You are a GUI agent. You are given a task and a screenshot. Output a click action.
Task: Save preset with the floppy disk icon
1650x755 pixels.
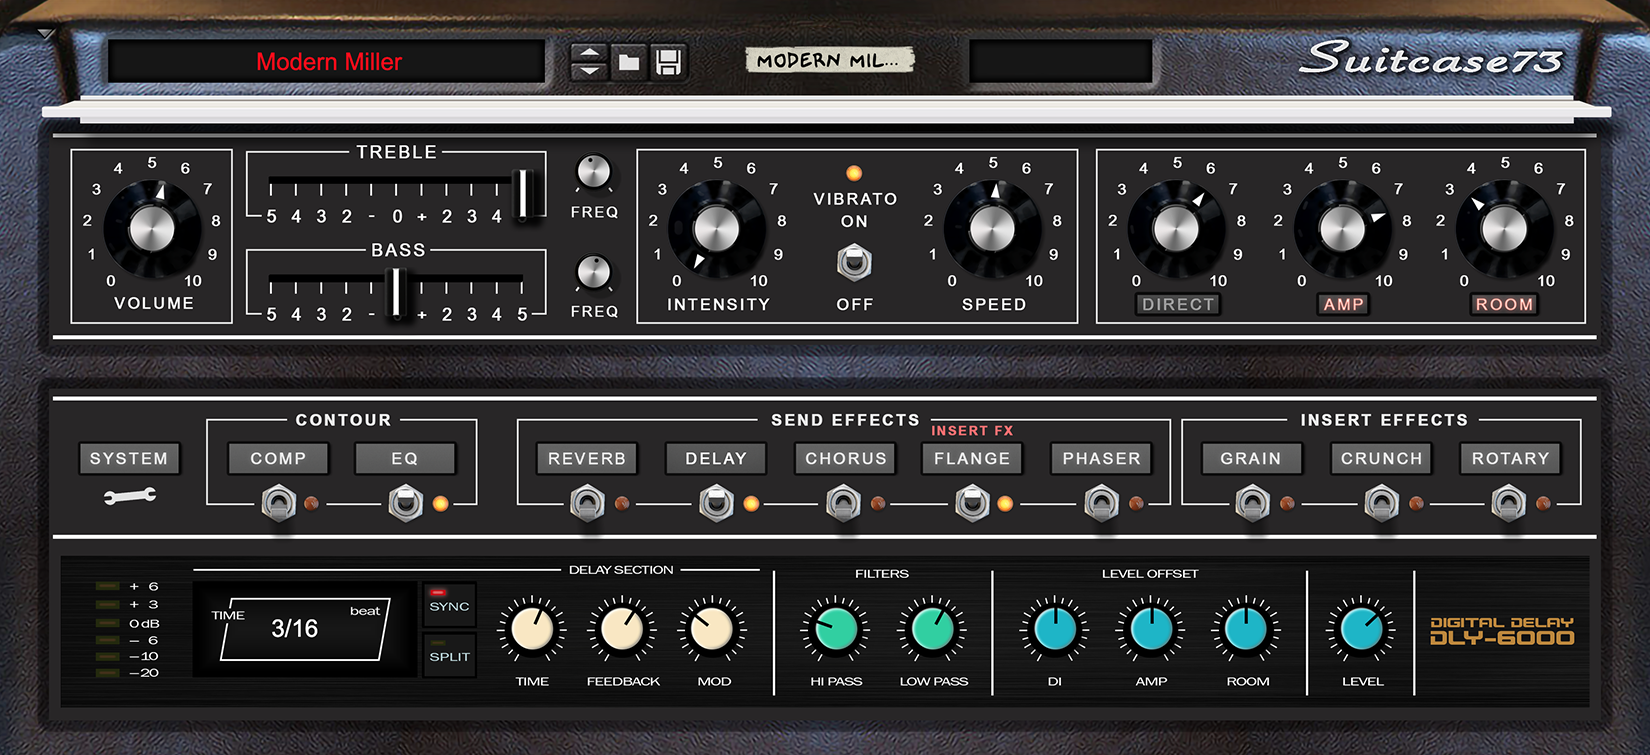(x=668, y=62)
